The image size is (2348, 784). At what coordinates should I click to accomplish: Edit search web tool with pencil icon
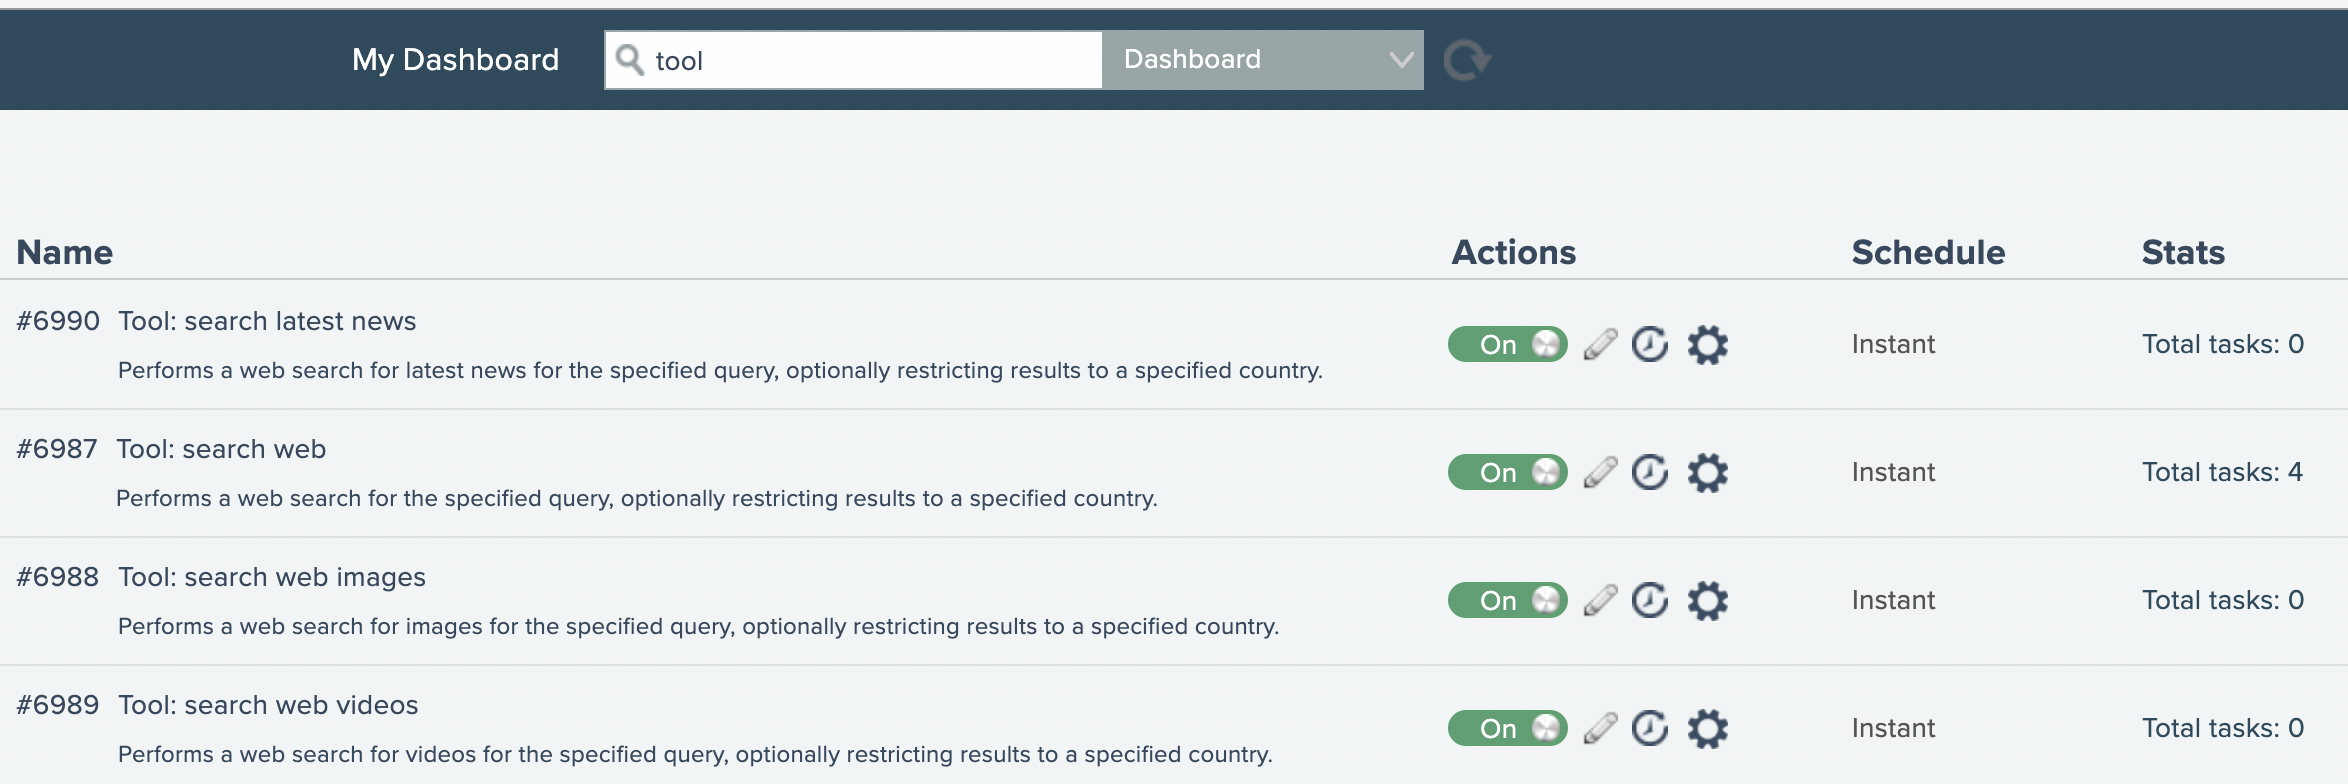click(x=1600, y=472)
